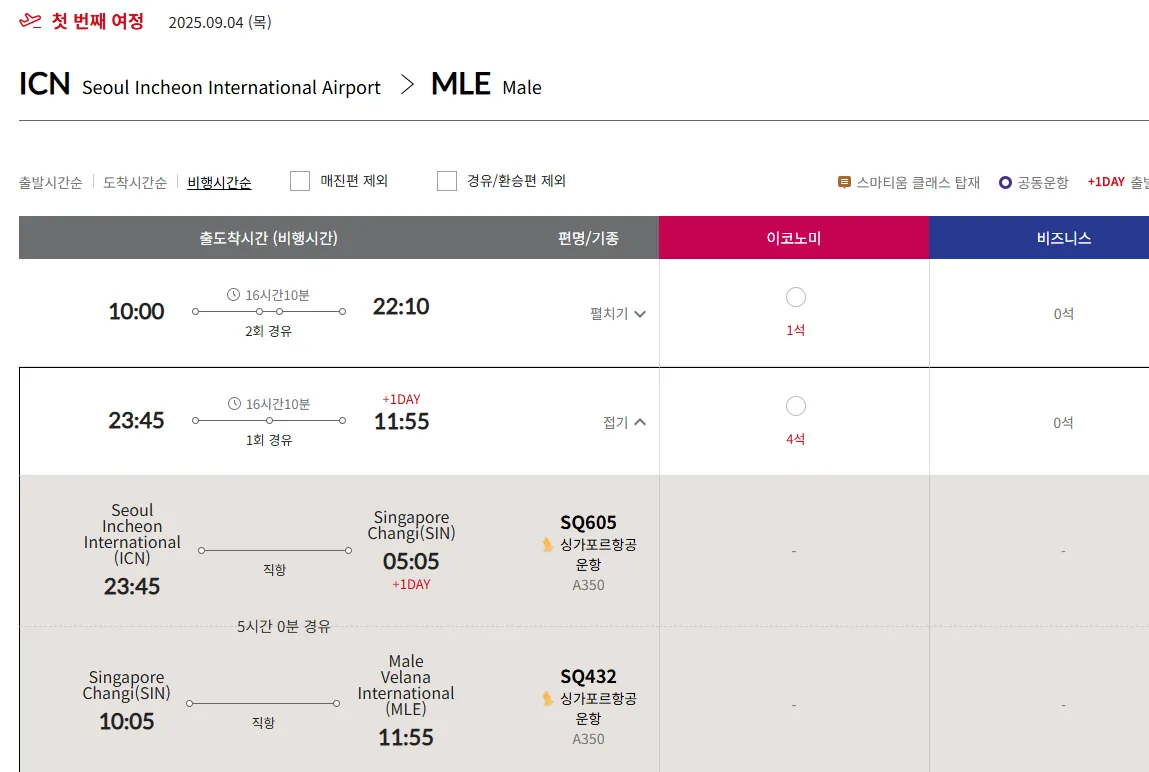This screenshot has height=772, width=1149.
Task: Click the 공동운항 circle legend icon
Action: (x=1005, y=183)
